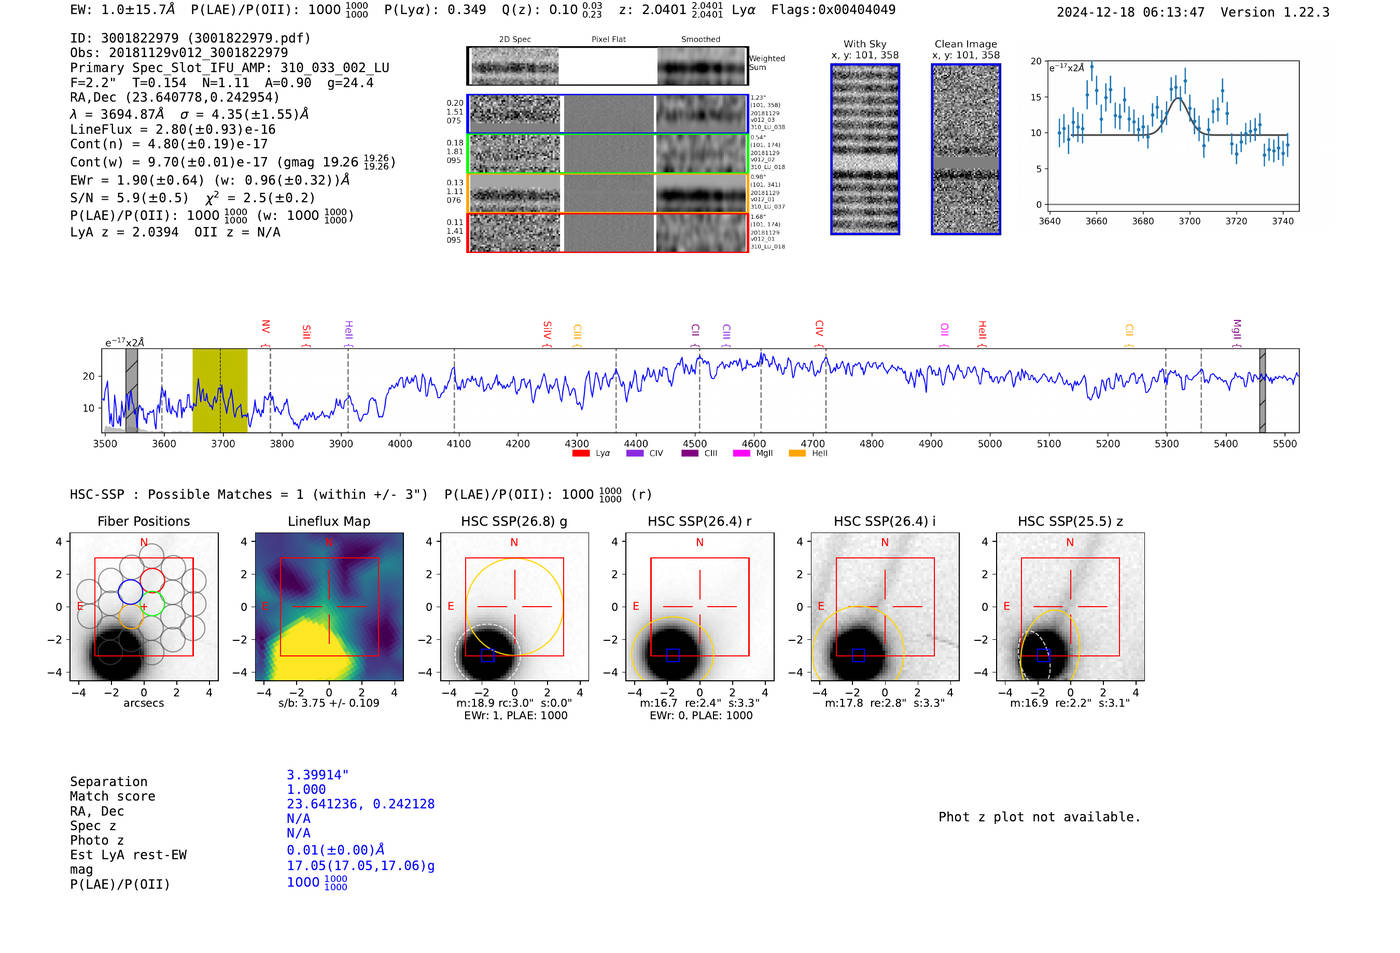This screenshot has height=953, width=1400.
Task: Click the CIII dark purple legend swatch
Action: pyautogui.click(x=690, y=453)
